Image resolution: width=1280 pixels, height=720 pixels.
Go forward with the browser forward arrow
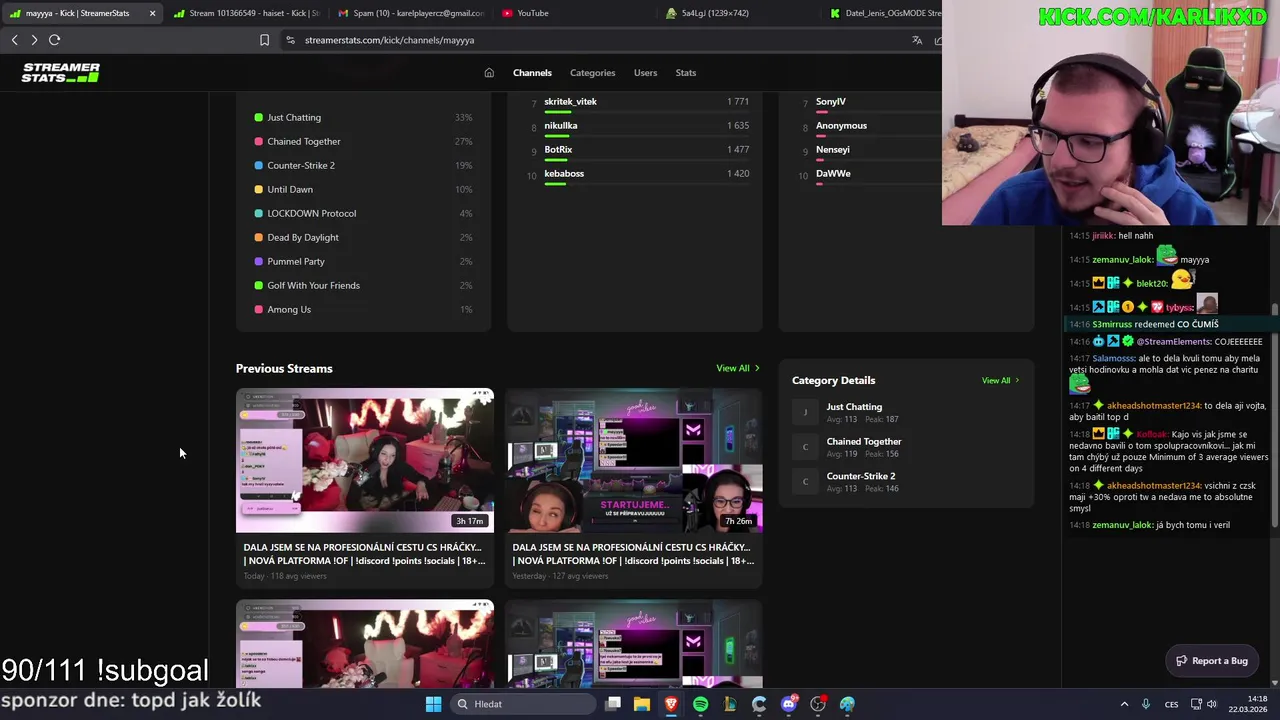pyautogui.click(x=34, y=40)
